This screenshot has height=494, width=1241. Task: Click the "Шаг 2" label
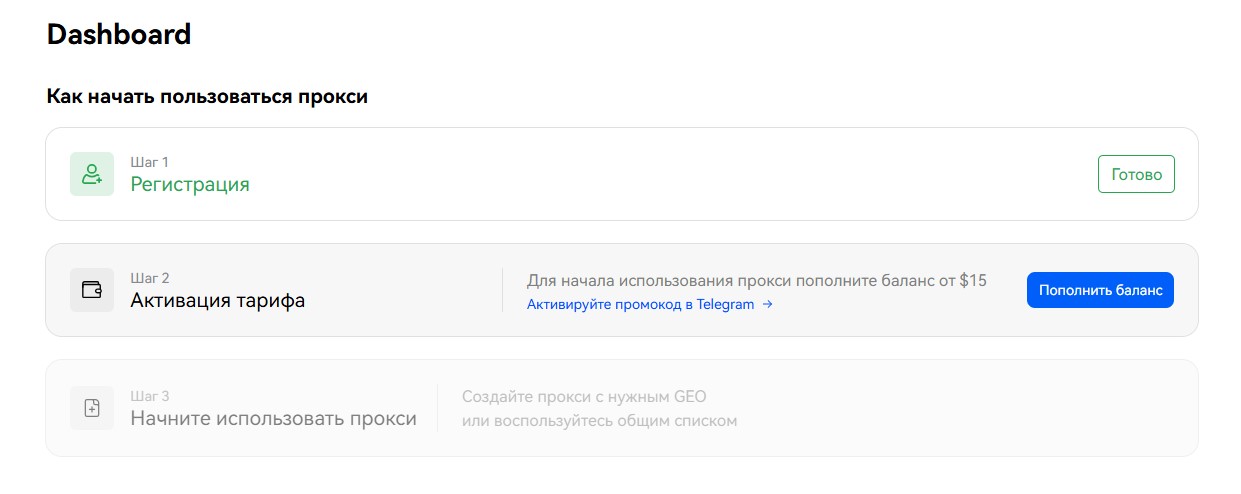point(150,278)
